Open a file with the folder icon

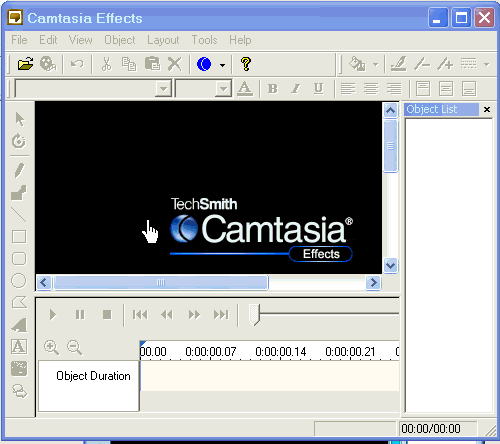click(25, 63)
